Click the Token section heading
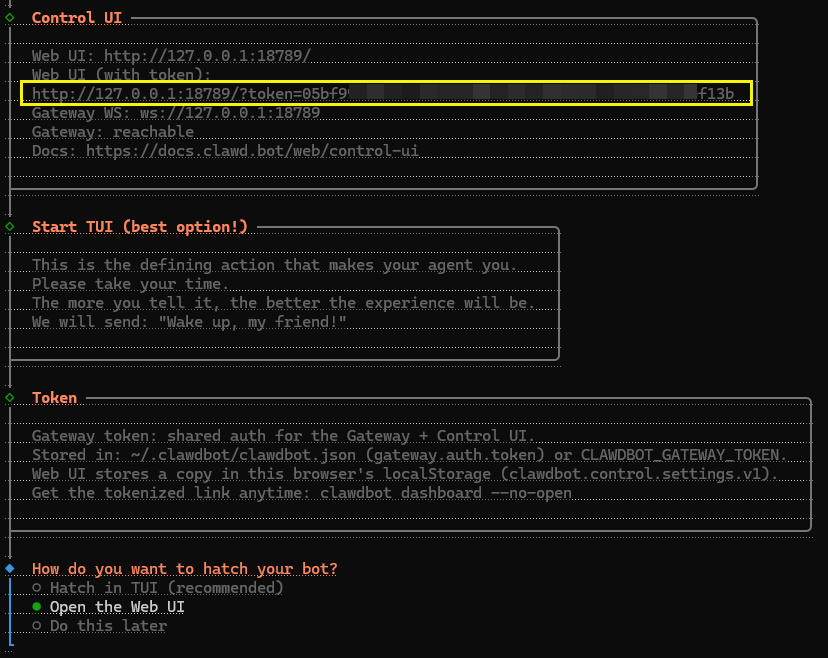This screenshot has height=658, width=828. 54,397
